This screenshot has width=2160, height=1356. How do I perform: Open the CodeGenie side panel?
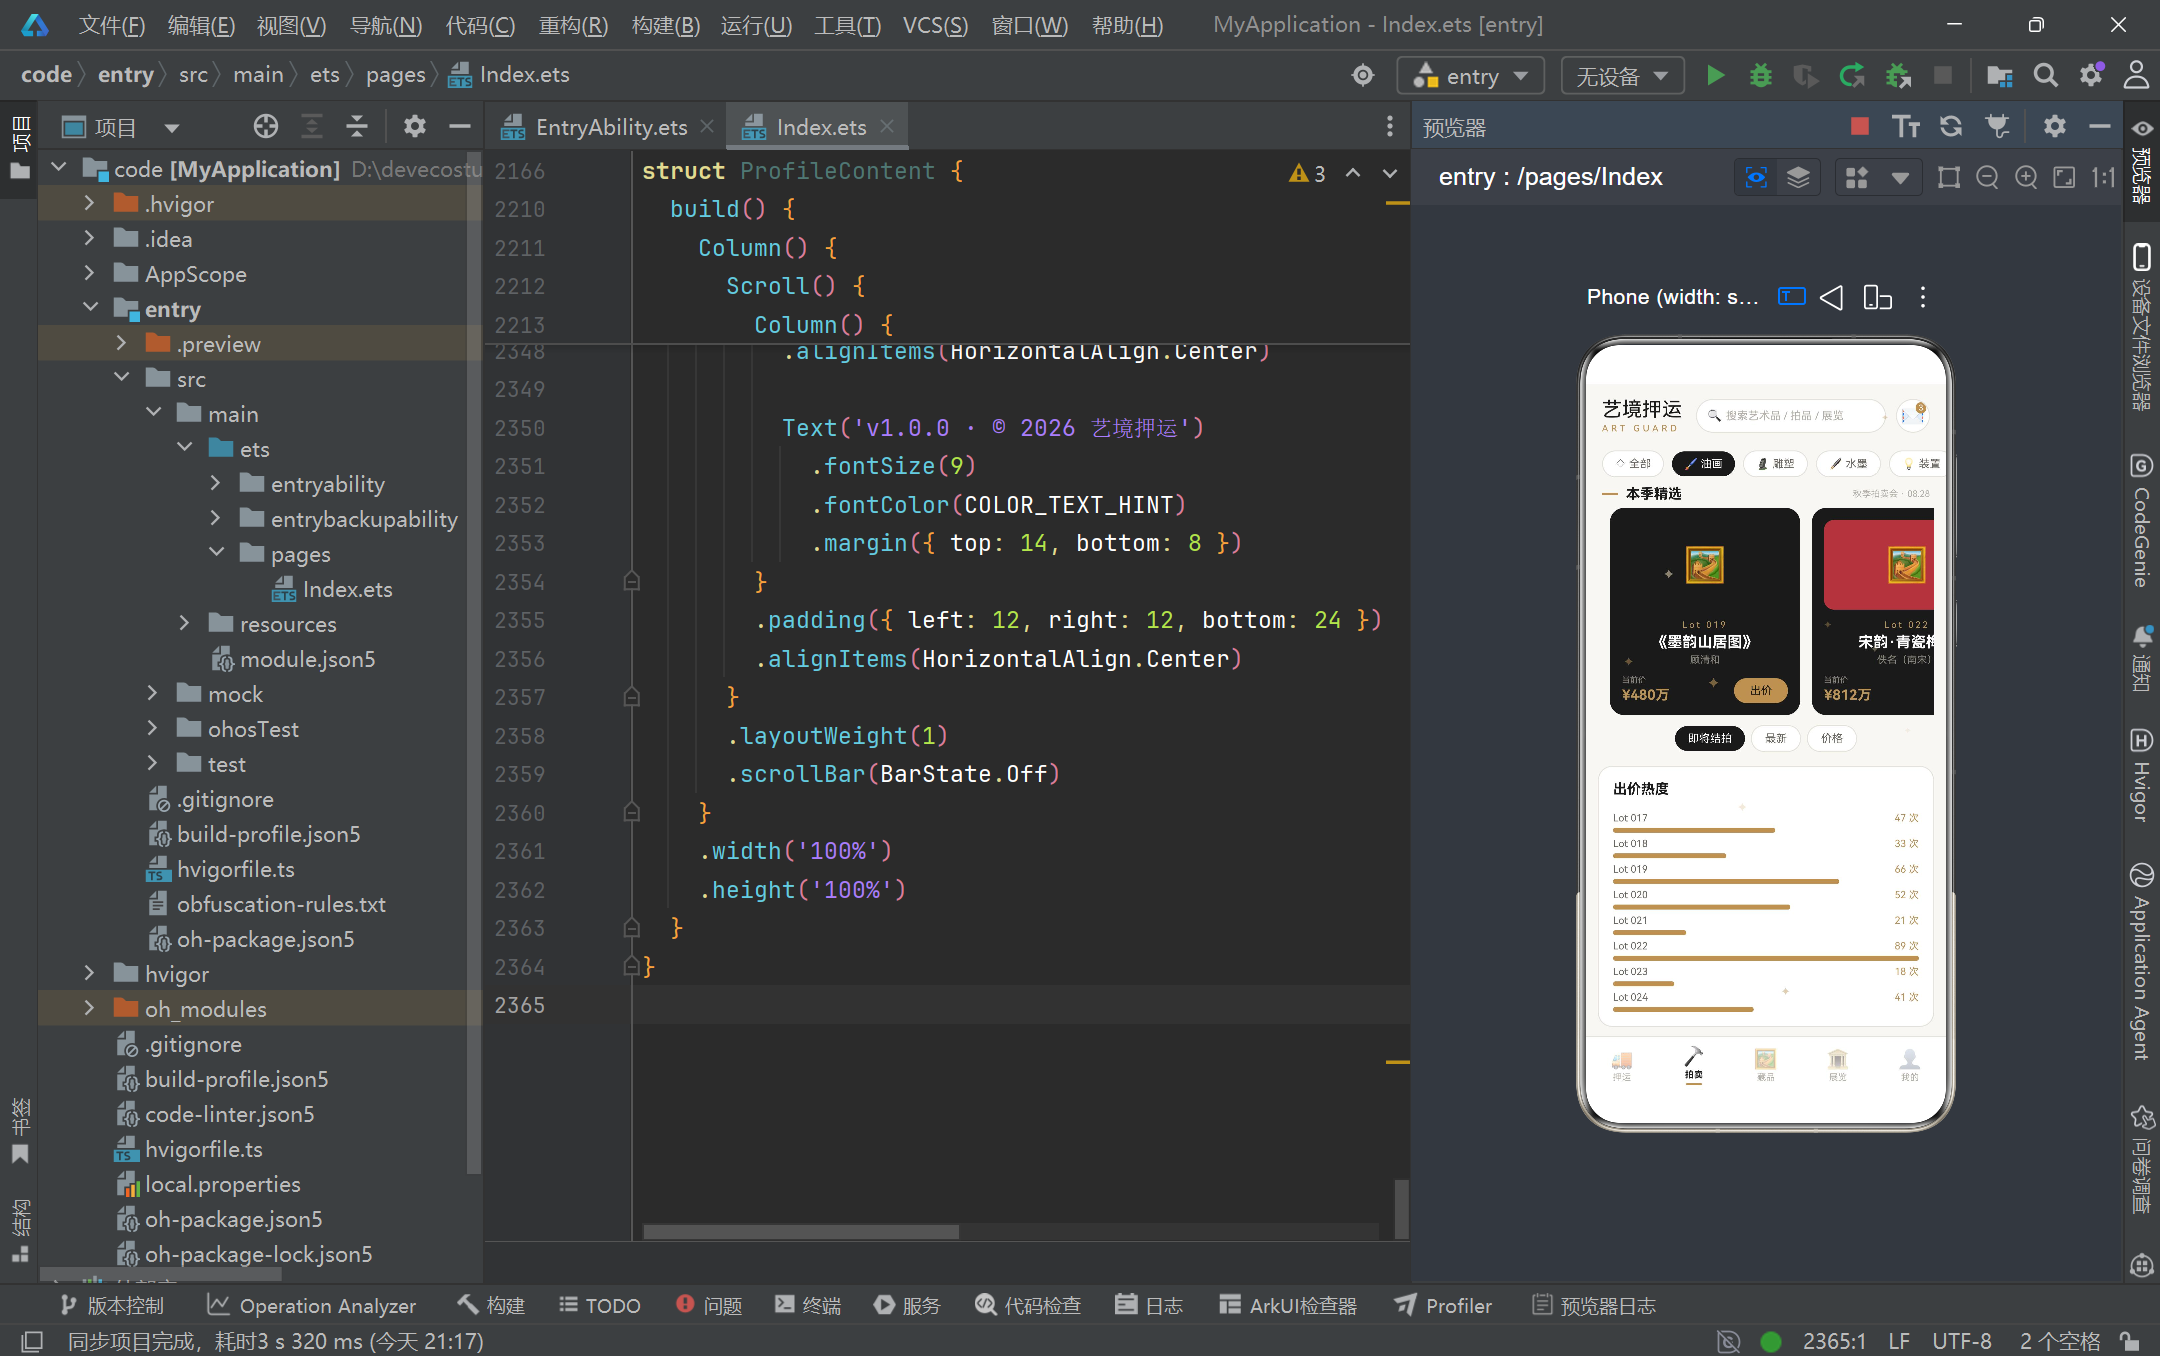(2141, 520)
